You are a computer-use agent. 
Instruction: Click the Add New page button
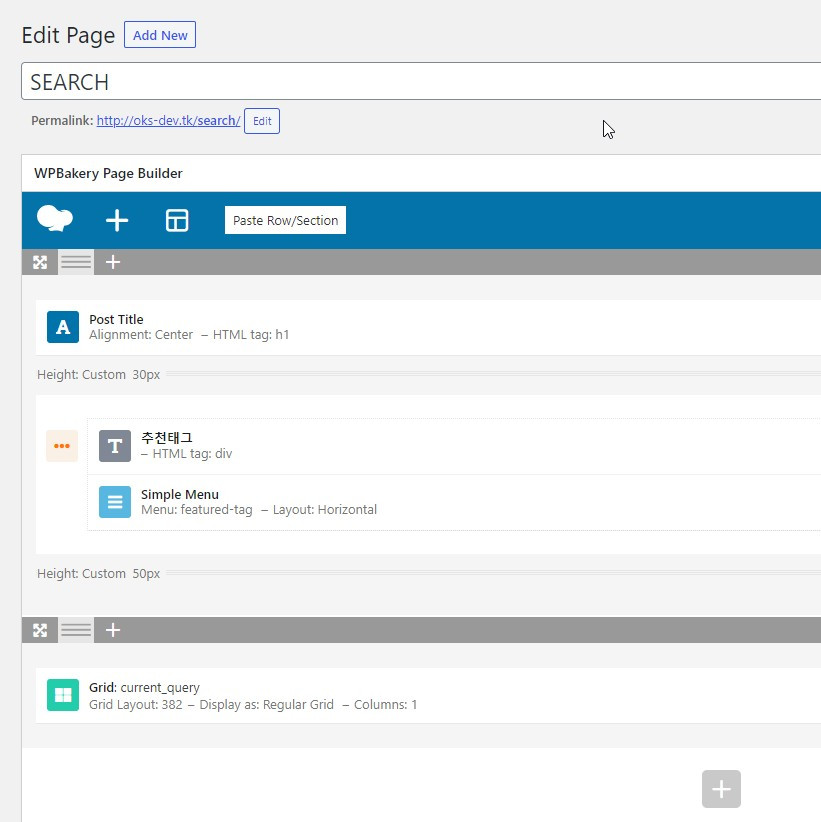(x=160, y=35)
